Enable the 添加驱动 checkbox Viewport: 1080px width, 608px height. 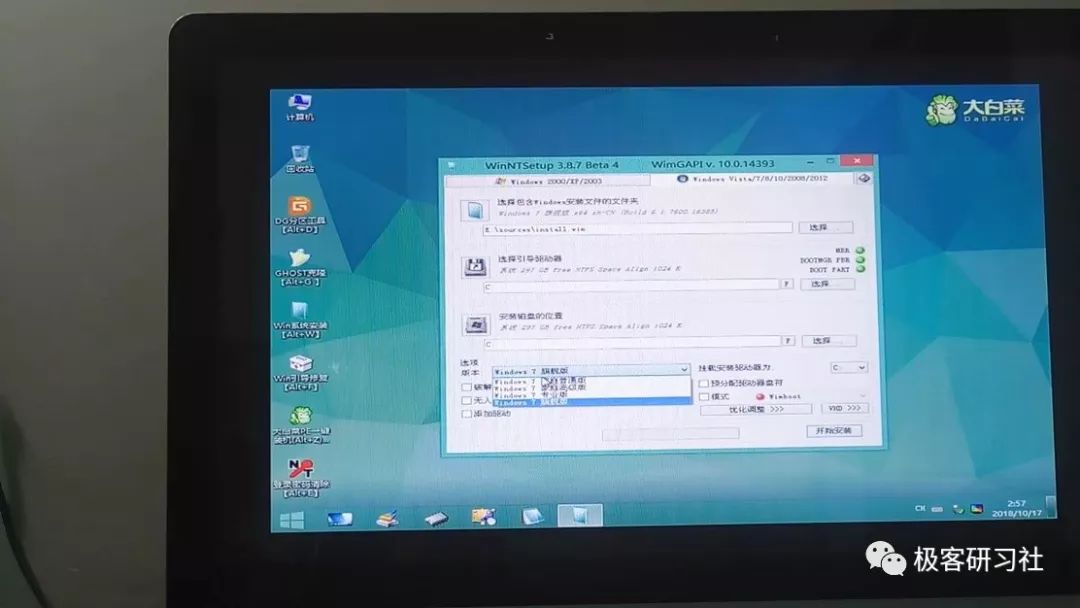pyautogui.click(x=466, y=414)
